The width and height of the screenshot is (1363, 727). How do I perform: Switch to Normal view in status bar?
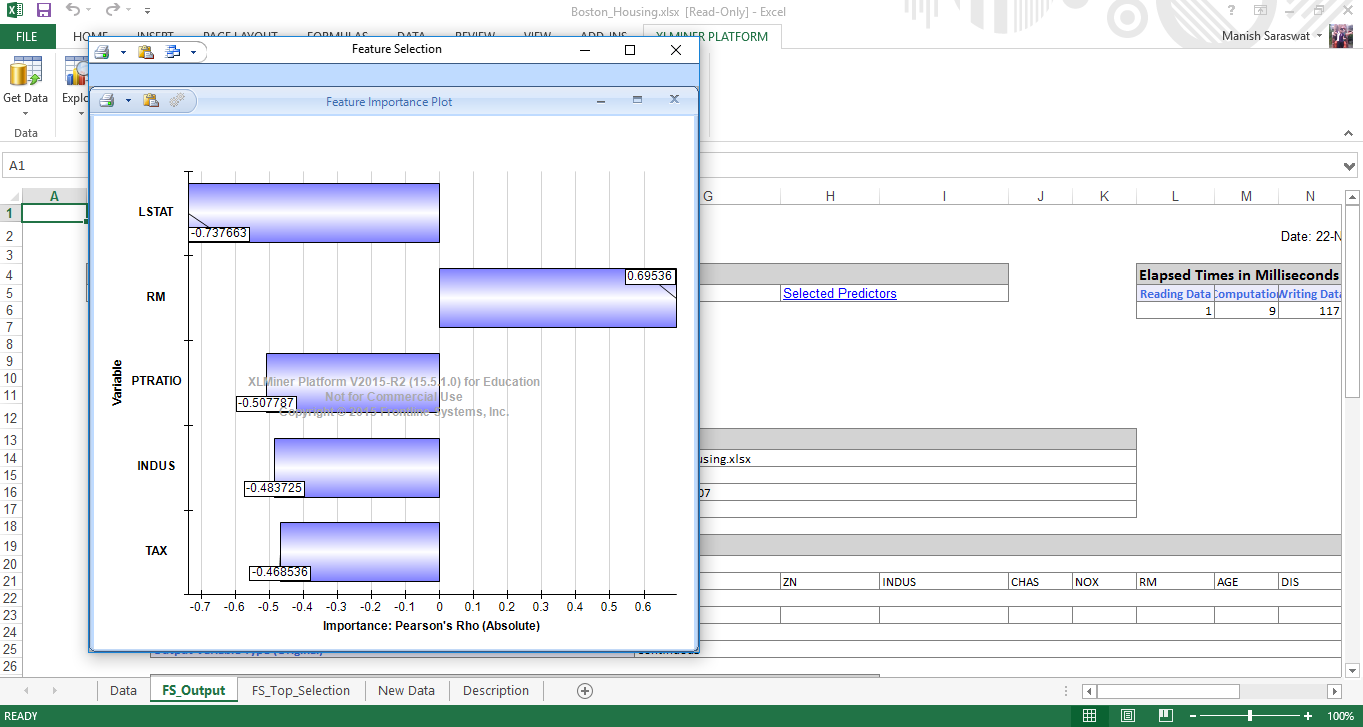1090,716
